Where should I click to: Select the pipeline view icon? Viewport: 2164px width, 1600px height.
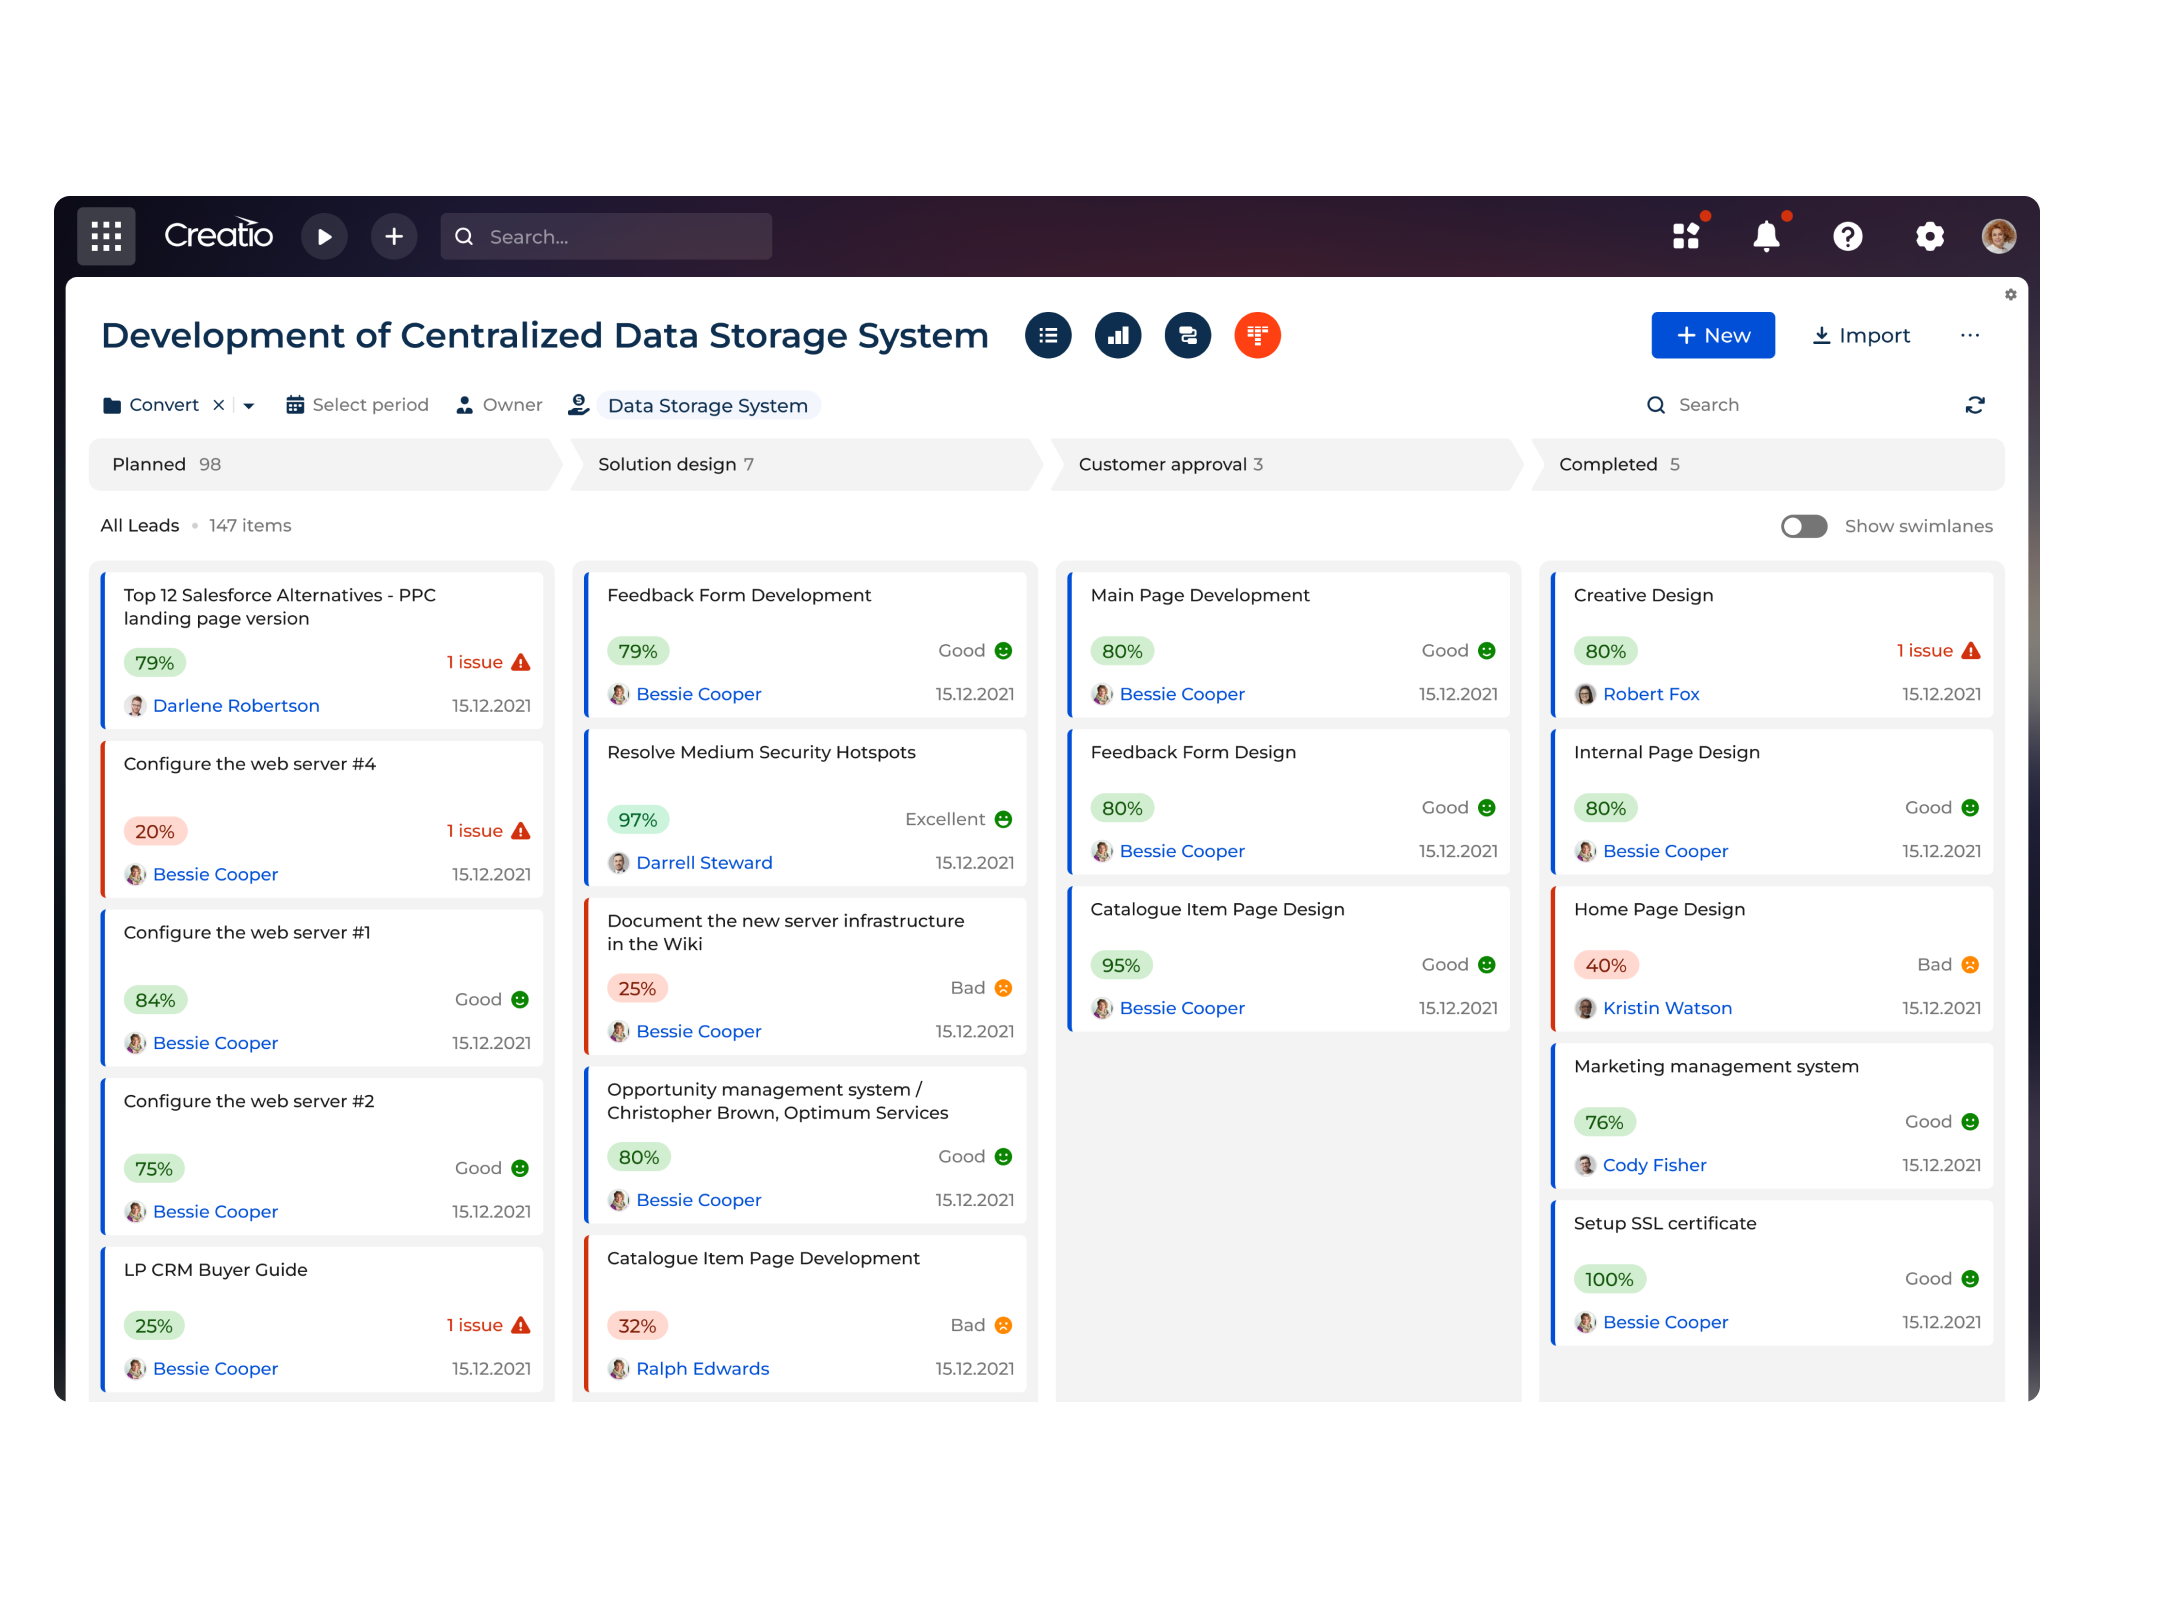pos(1188,335)
